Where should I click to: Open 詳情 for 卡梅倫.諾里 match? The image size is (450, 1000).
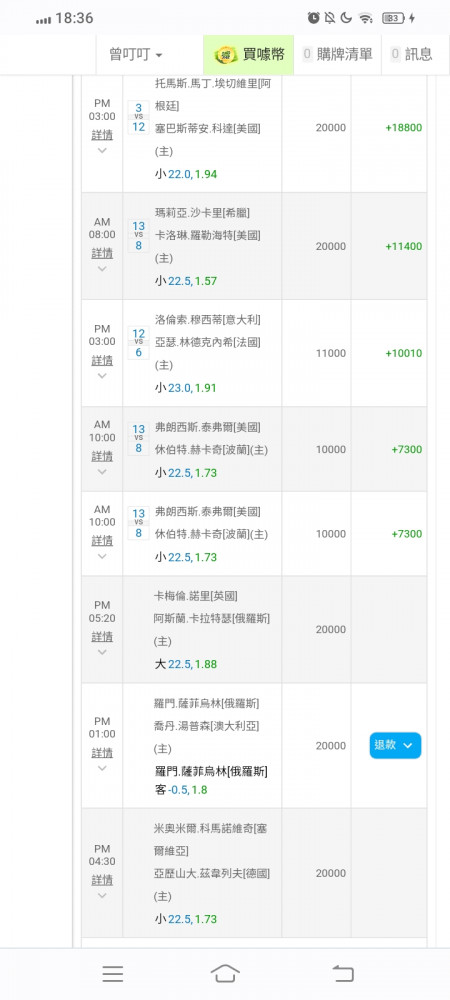102,636
